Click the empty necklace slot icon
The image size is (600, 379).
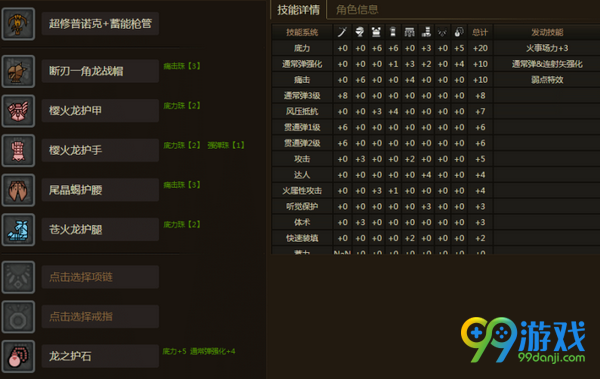pos(18,277)
